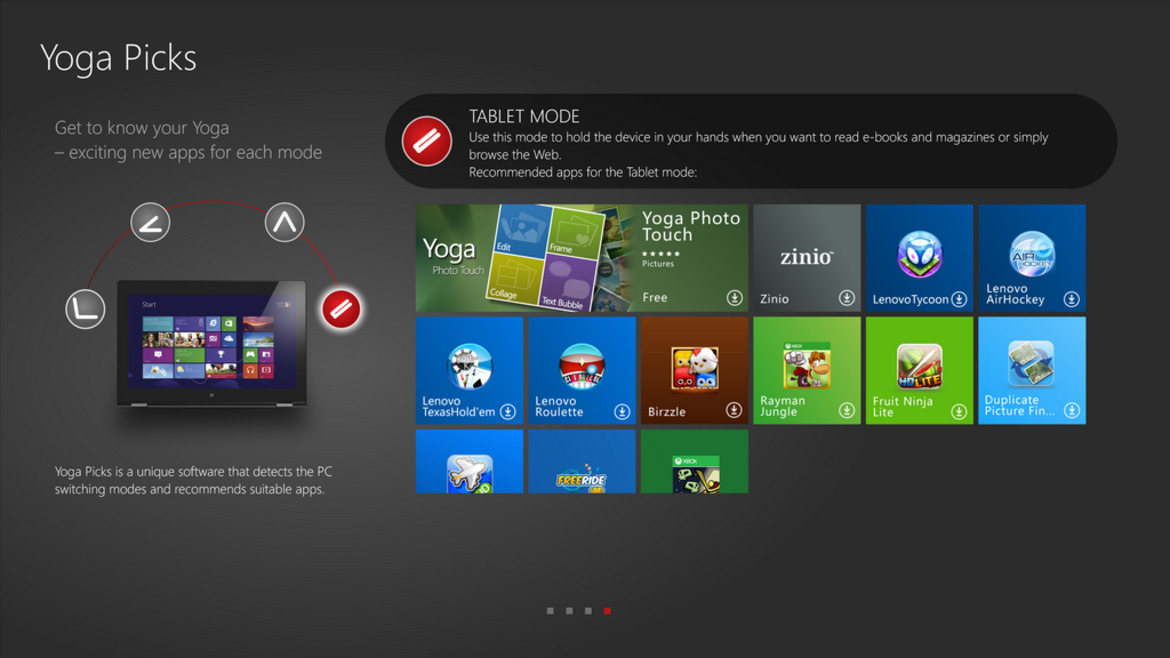Select the stand mode circle icon
The width and height of the screenshot is (1170, 658).
[150, 222]
